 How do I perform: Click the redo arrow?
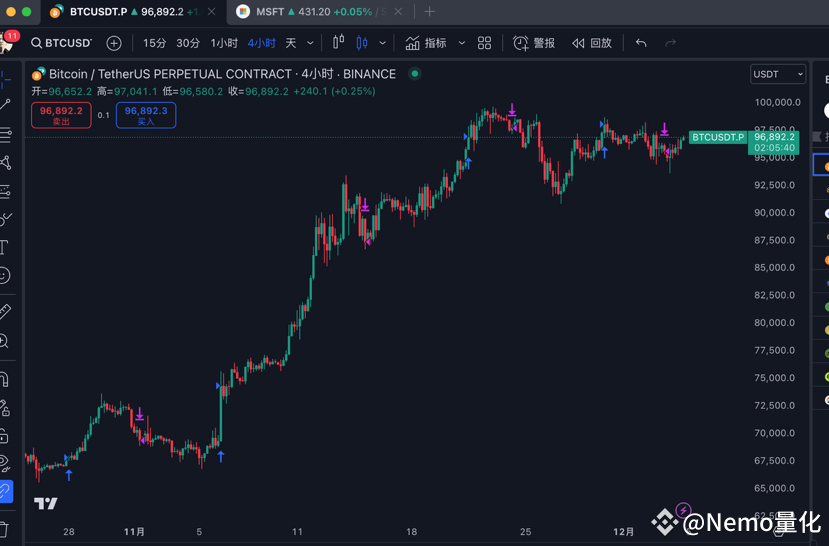coord(670,43)
